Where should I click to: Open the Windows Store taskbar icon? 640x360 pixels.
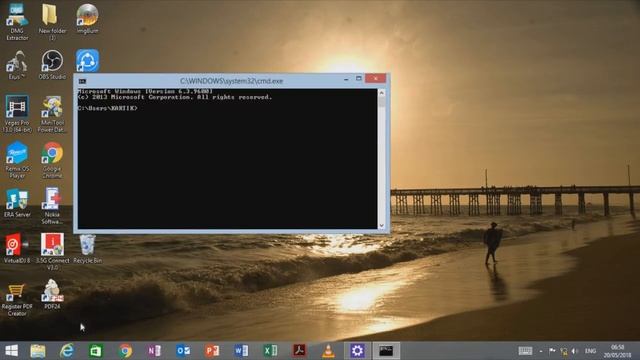tap(96, 351)
